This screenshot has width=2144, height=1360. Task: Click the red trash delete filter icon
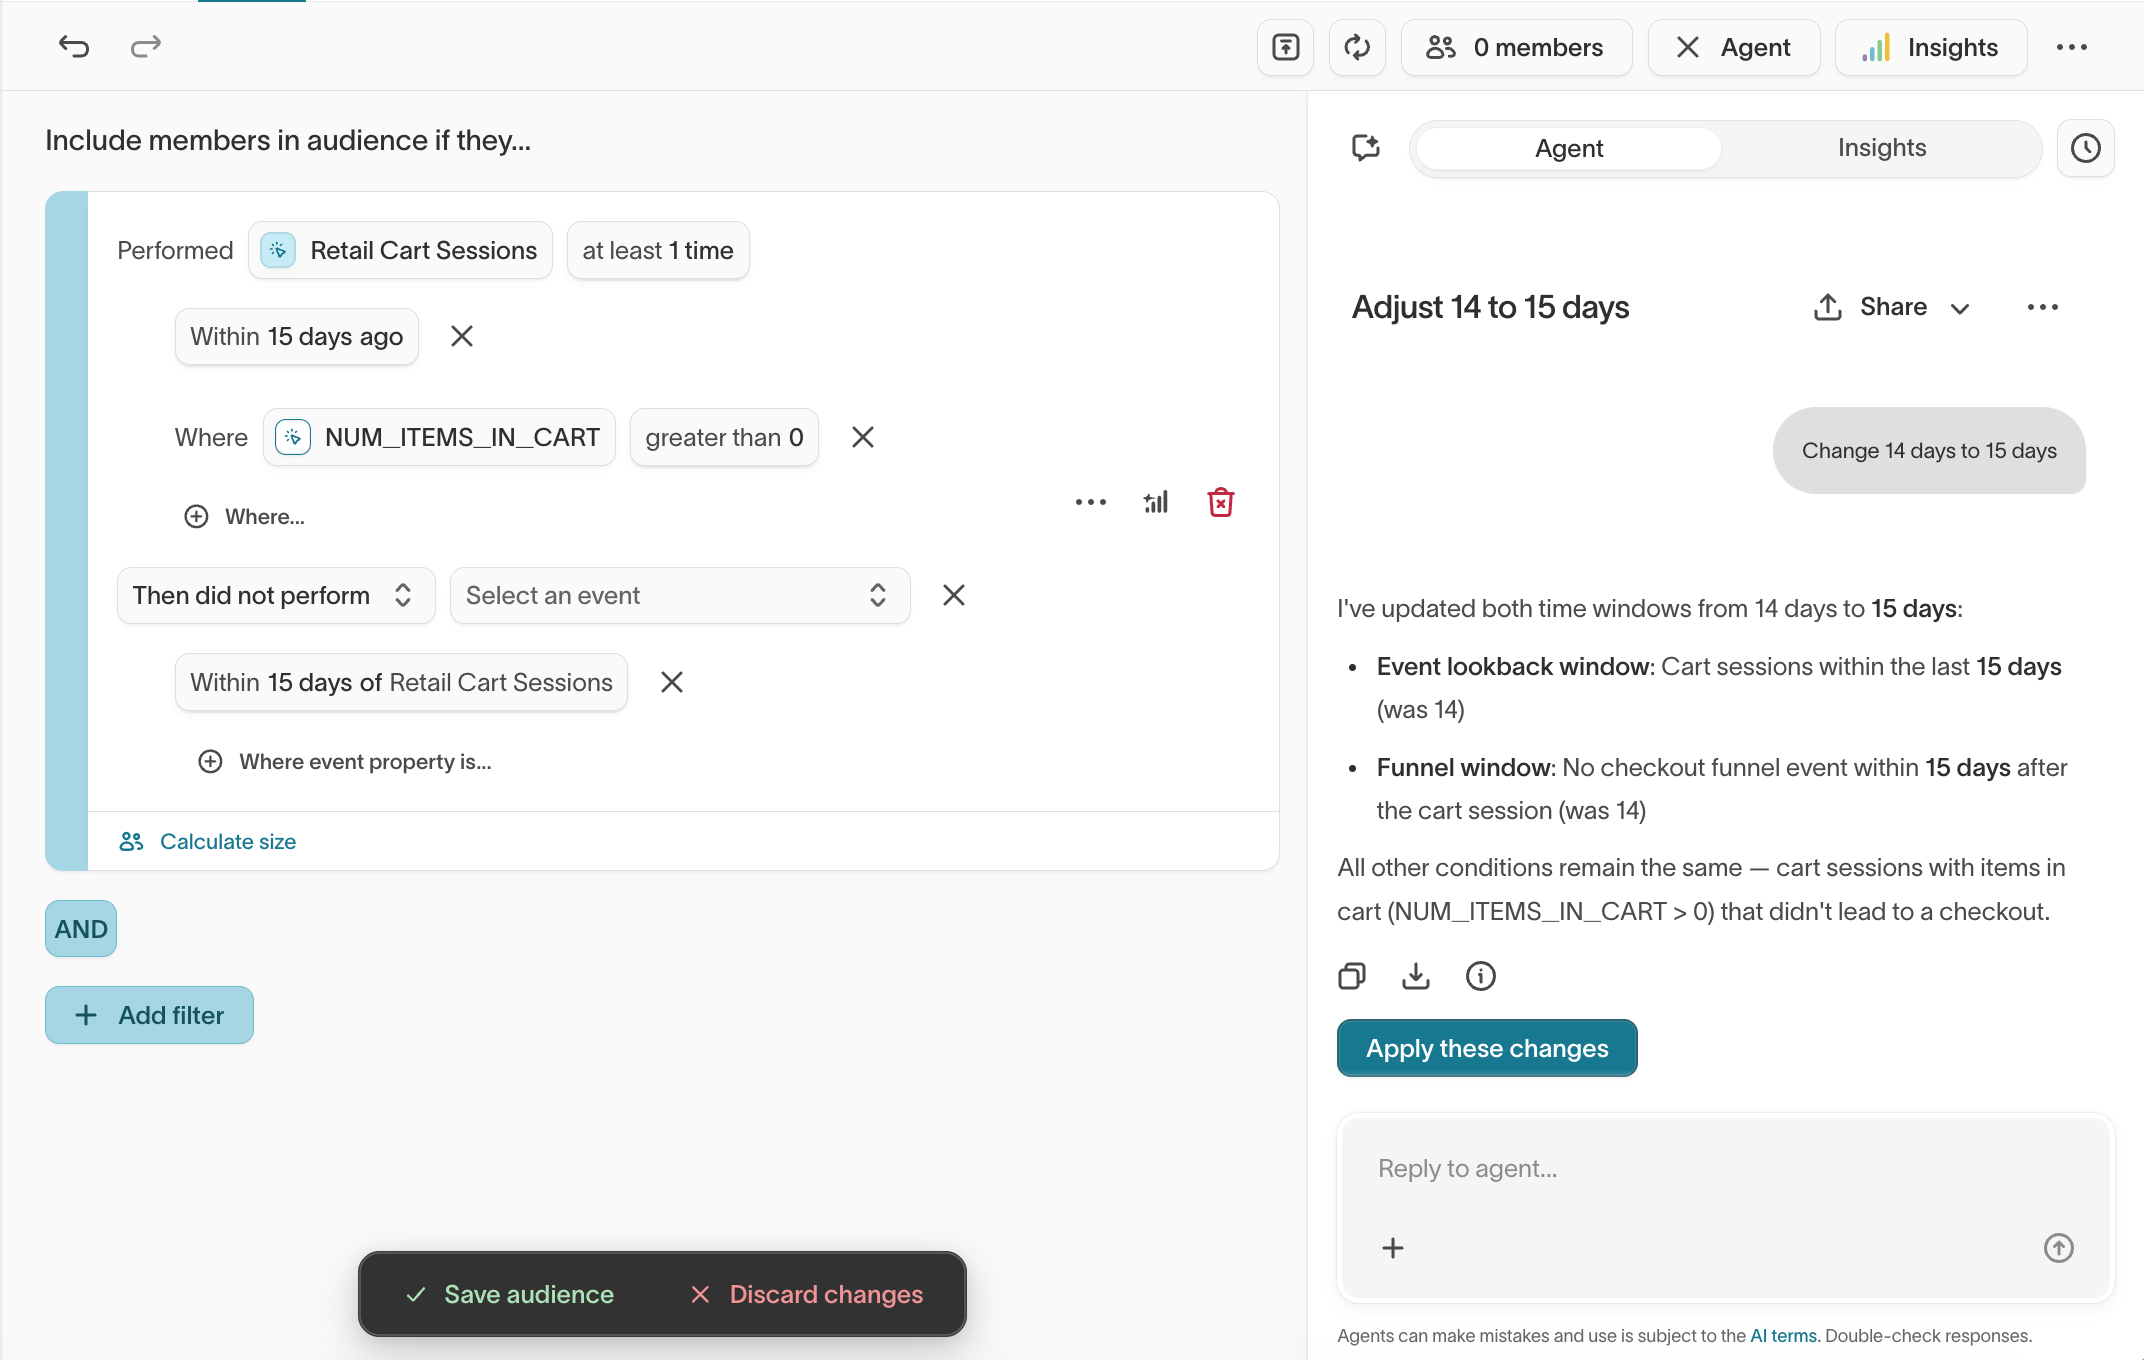tap(1220, 502)
